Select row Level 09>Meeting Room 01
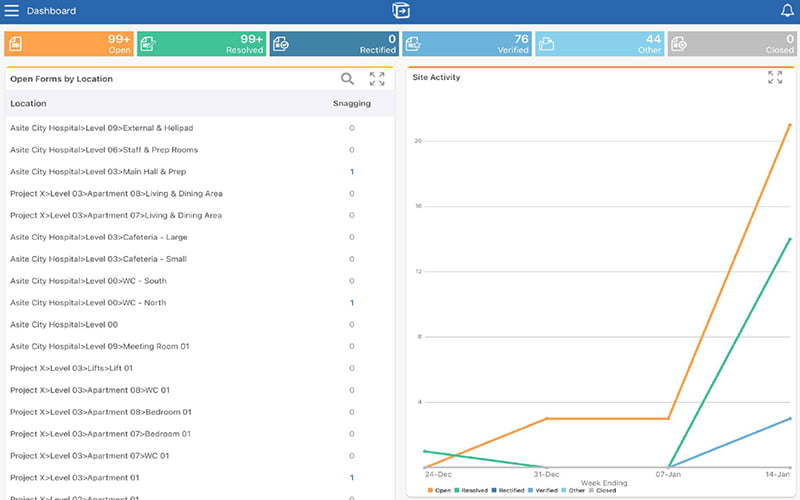Image resolution: width=800 pixels, height=500 pixels. 199,346
